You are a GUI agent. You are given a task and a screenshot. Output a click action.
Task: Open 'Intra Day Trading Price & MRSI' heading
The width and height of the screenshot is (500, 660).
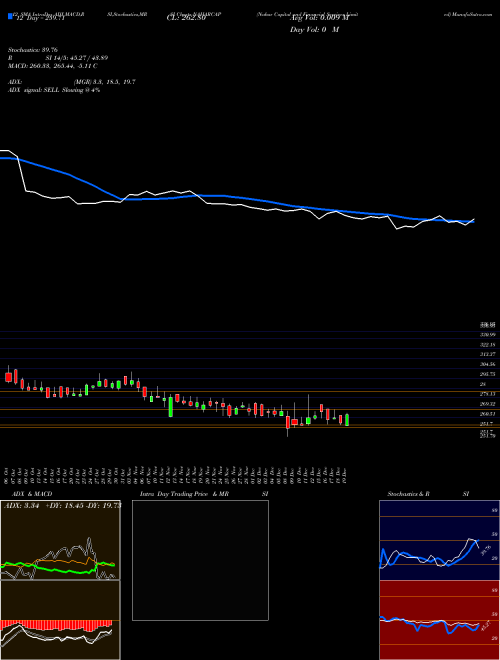click(204, 494)
